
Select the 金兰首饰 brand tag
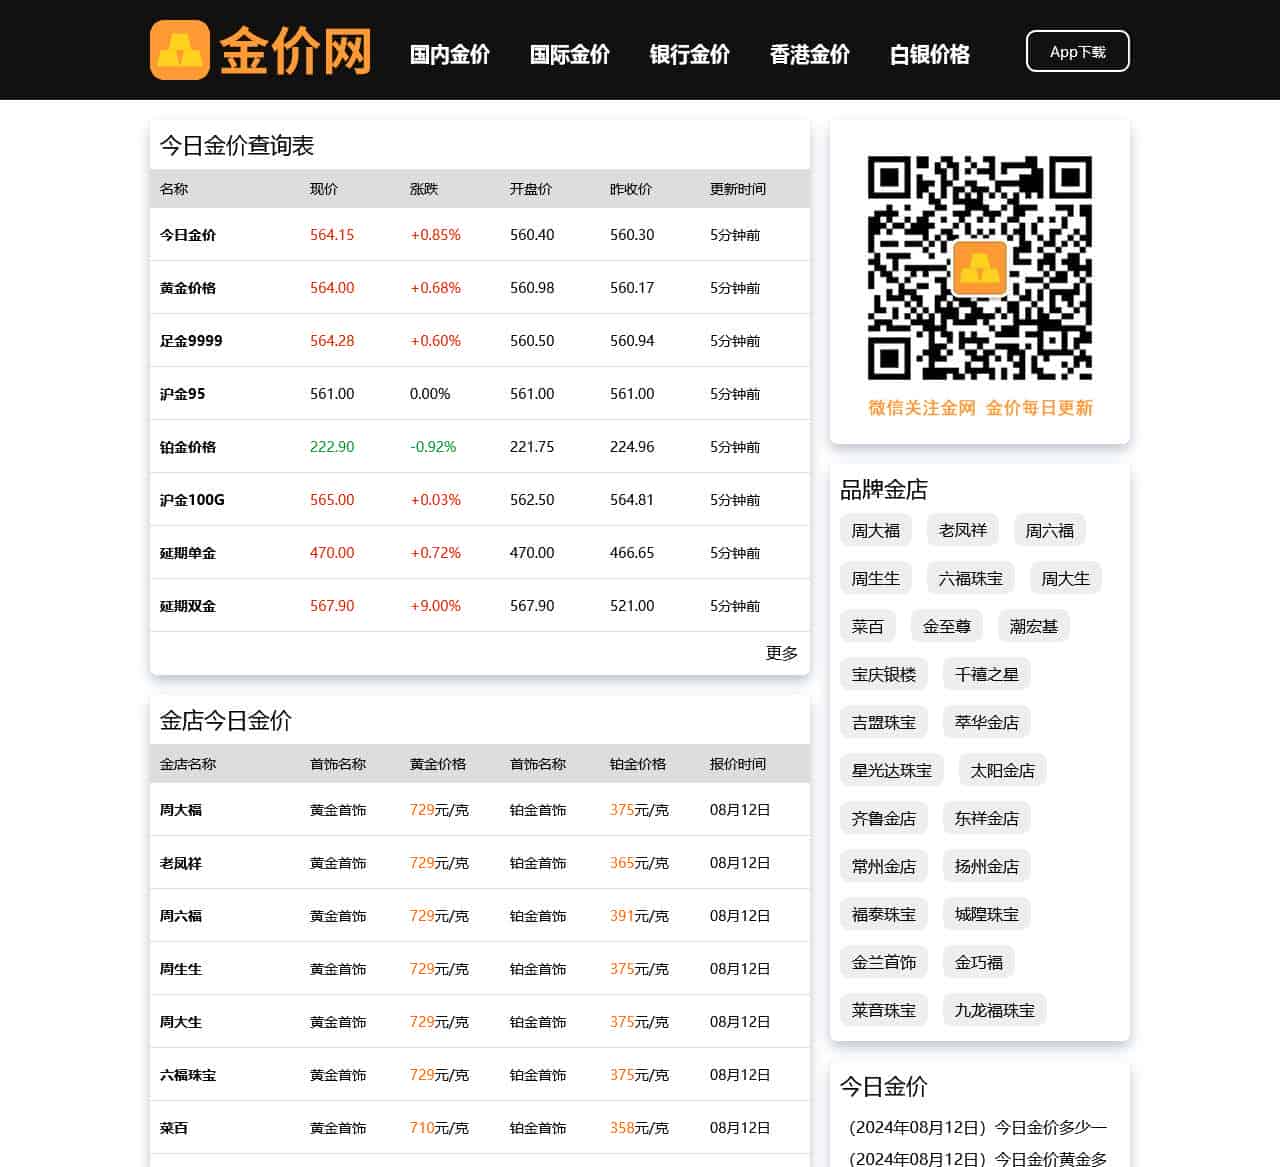coord(884,962)
